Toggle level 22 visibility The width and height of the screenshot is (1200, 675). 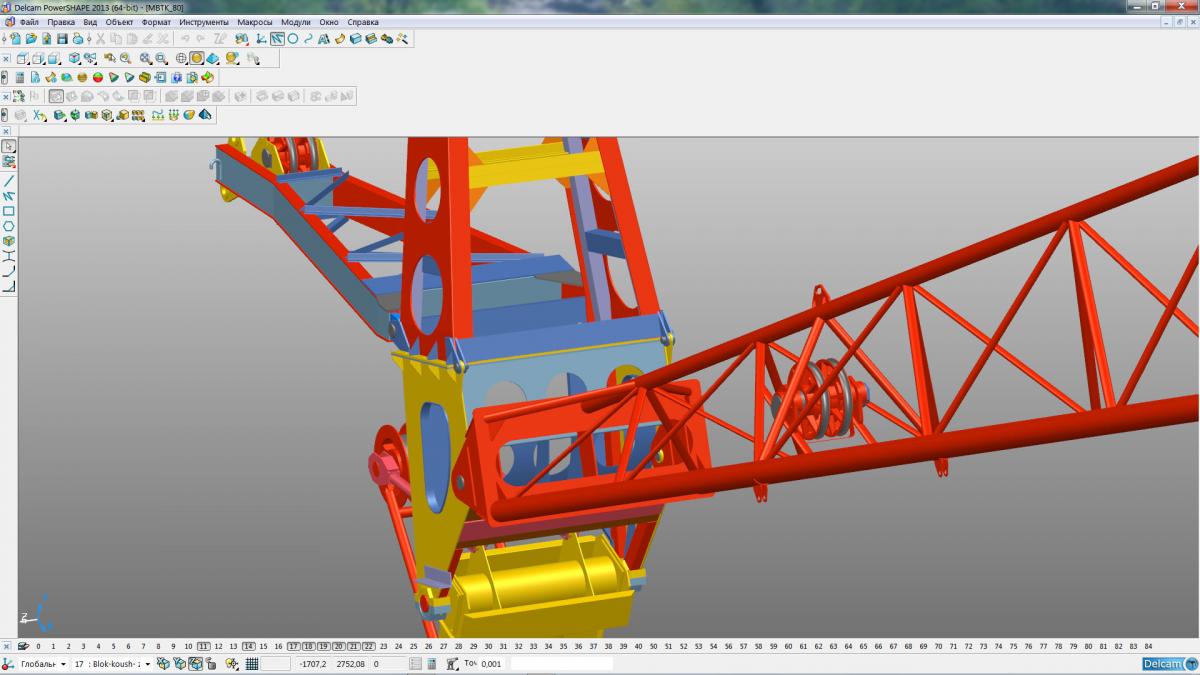(x=368, y=646)
